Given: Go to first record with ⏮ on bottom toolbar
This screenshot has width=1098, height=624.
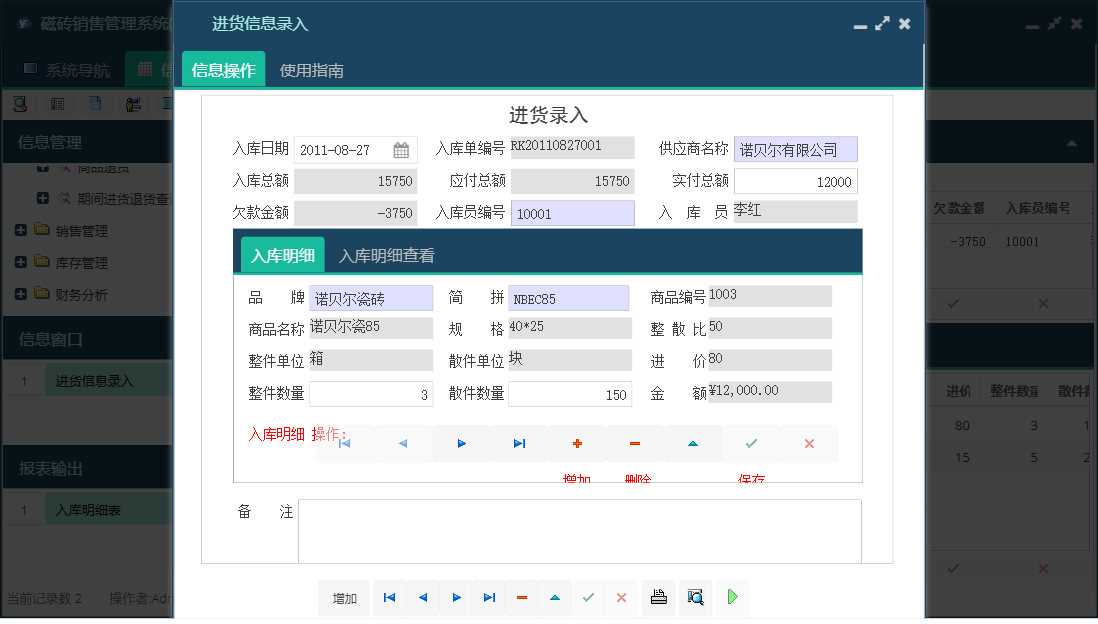Looking at the screenshot, I should (x=389, y=597).
